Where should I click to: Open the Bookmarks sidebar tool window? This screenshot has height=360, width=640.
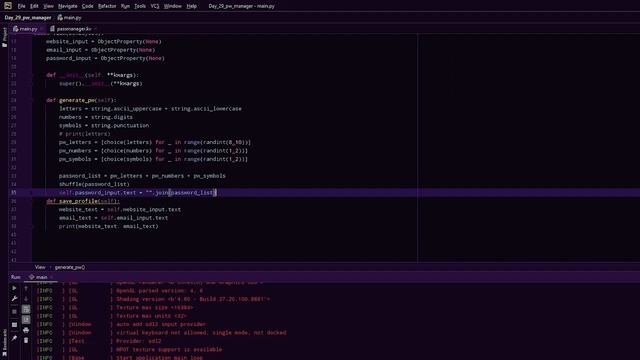(x=4, y=343)
